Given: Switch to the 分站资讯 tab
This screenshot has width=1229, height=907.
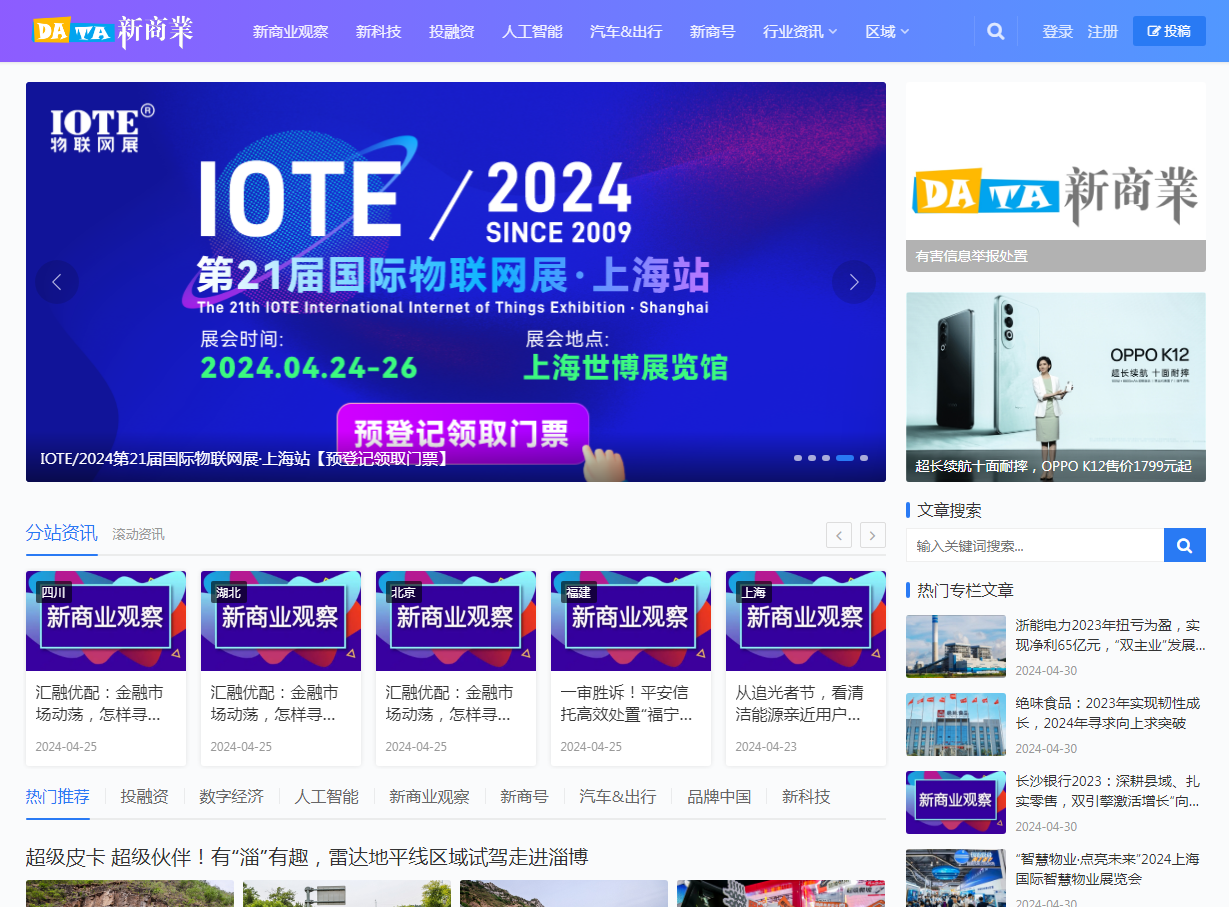Looking at the screenshot, I should pyautogui.click(x=62, y=533).
